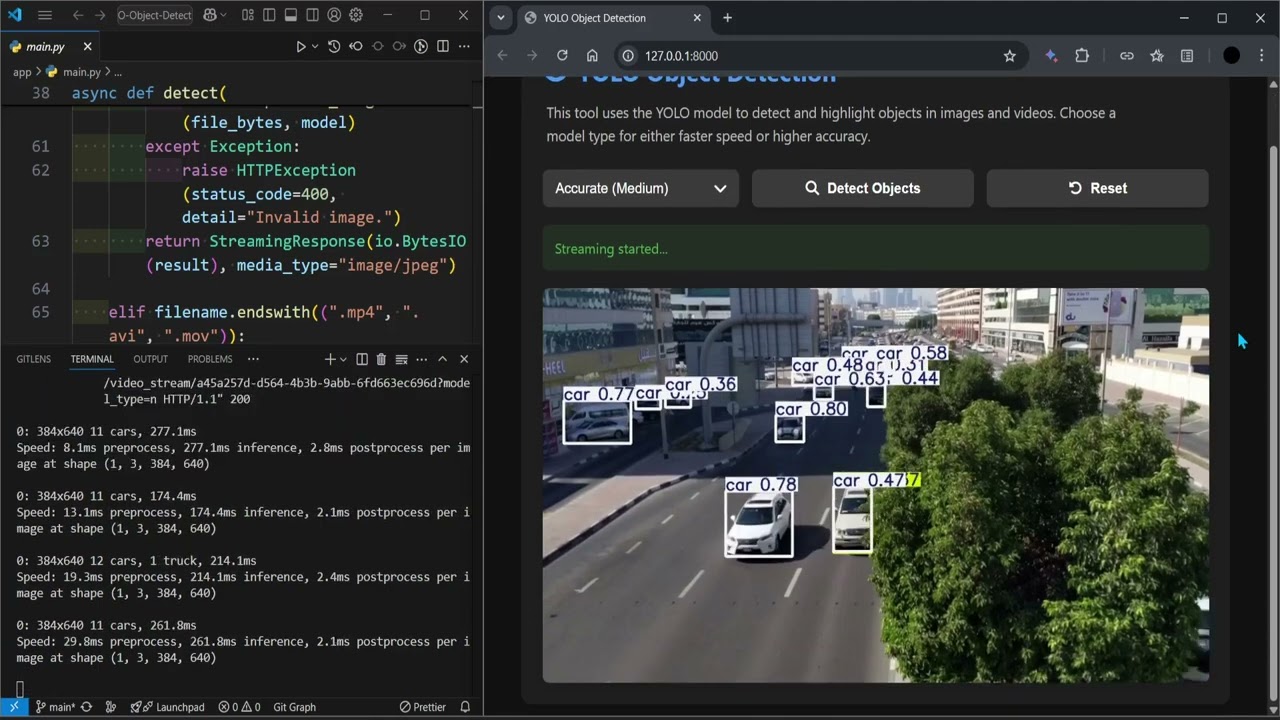Synchronize changes in the status bar
This screenshot has width=1280, height=720.
(87, 707)
